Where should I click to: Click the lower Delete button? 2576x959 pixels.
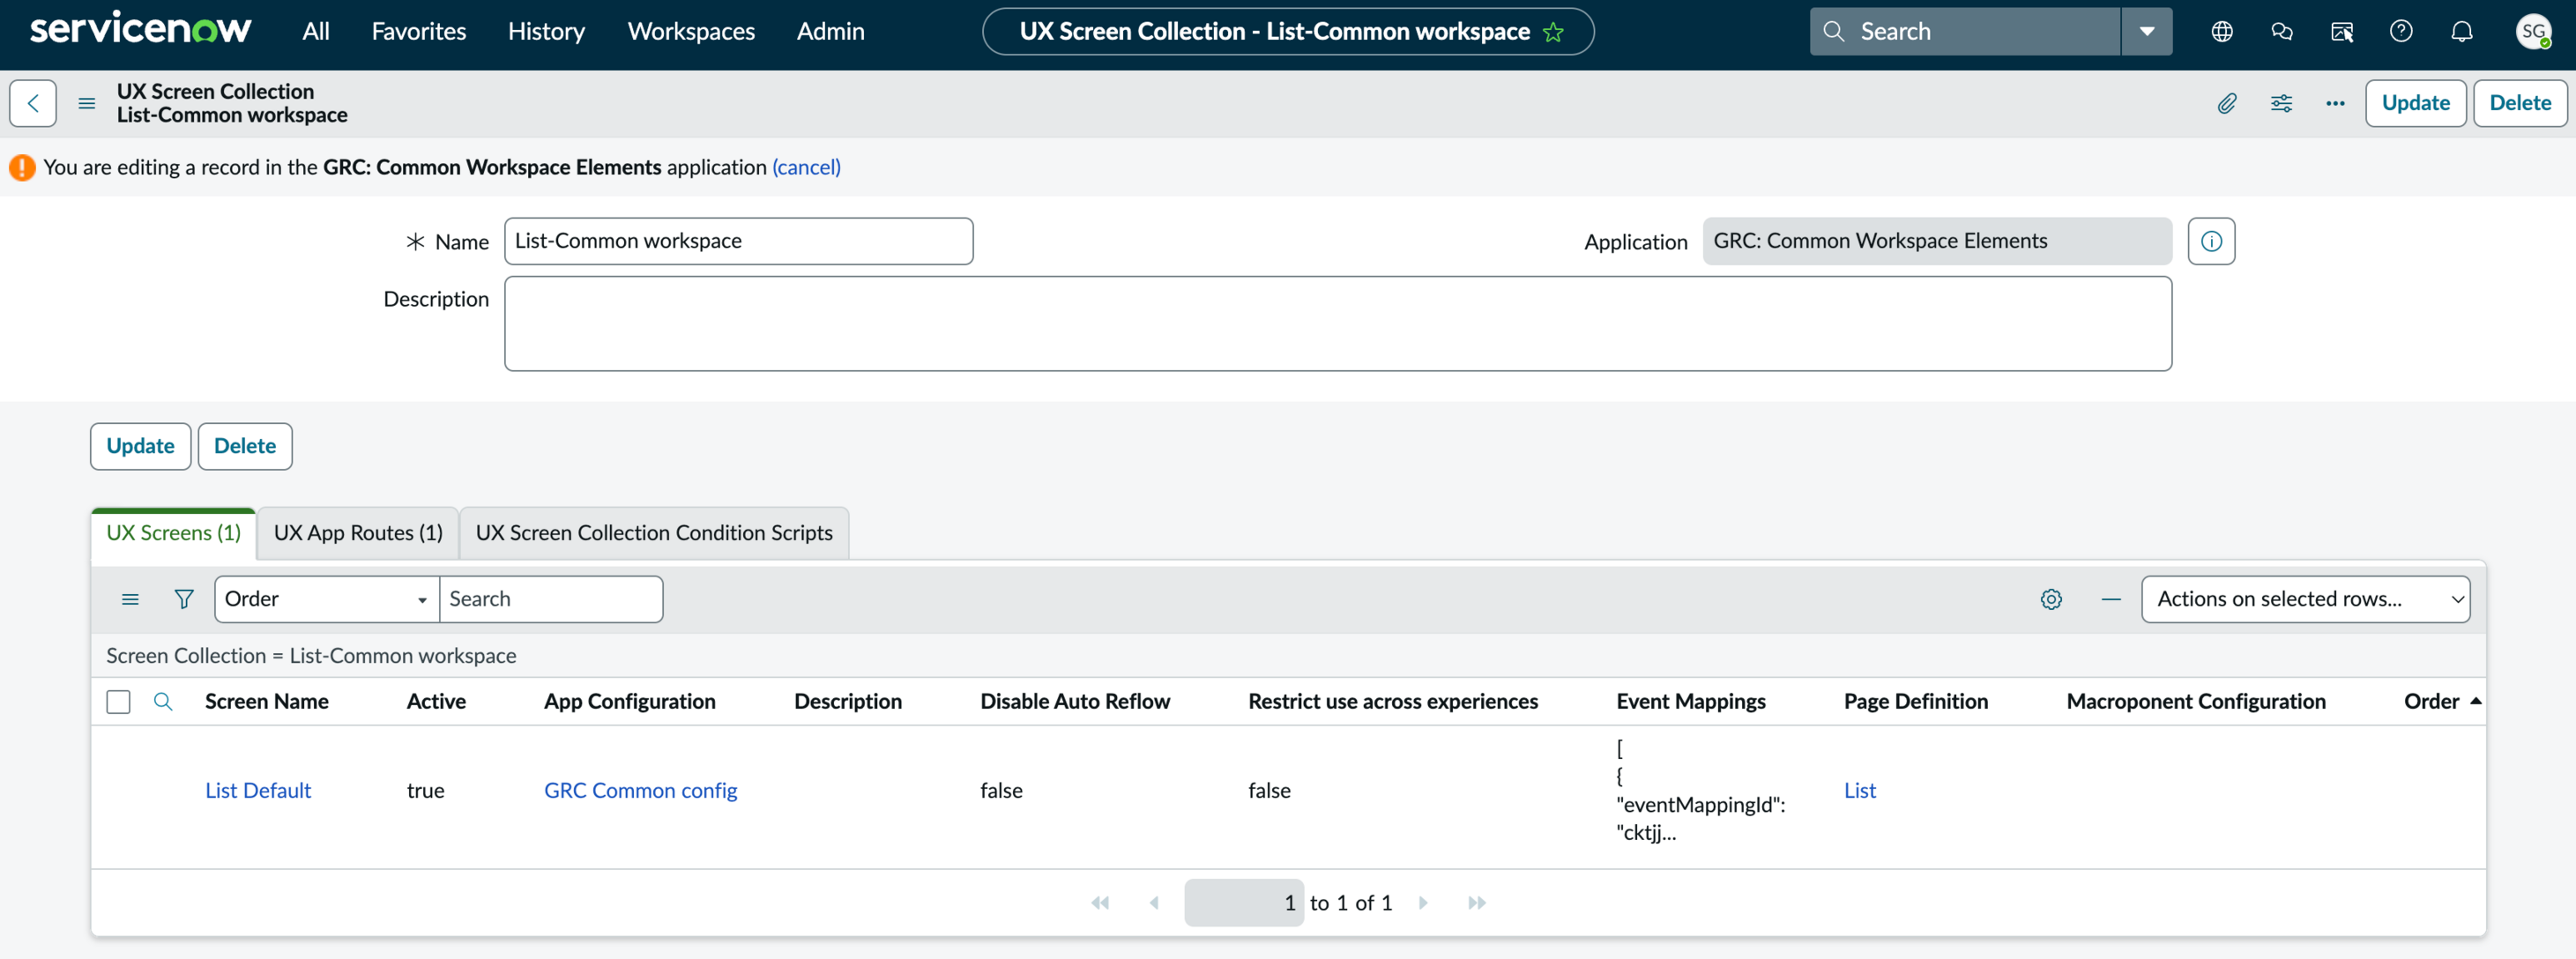tap(245, 446)
